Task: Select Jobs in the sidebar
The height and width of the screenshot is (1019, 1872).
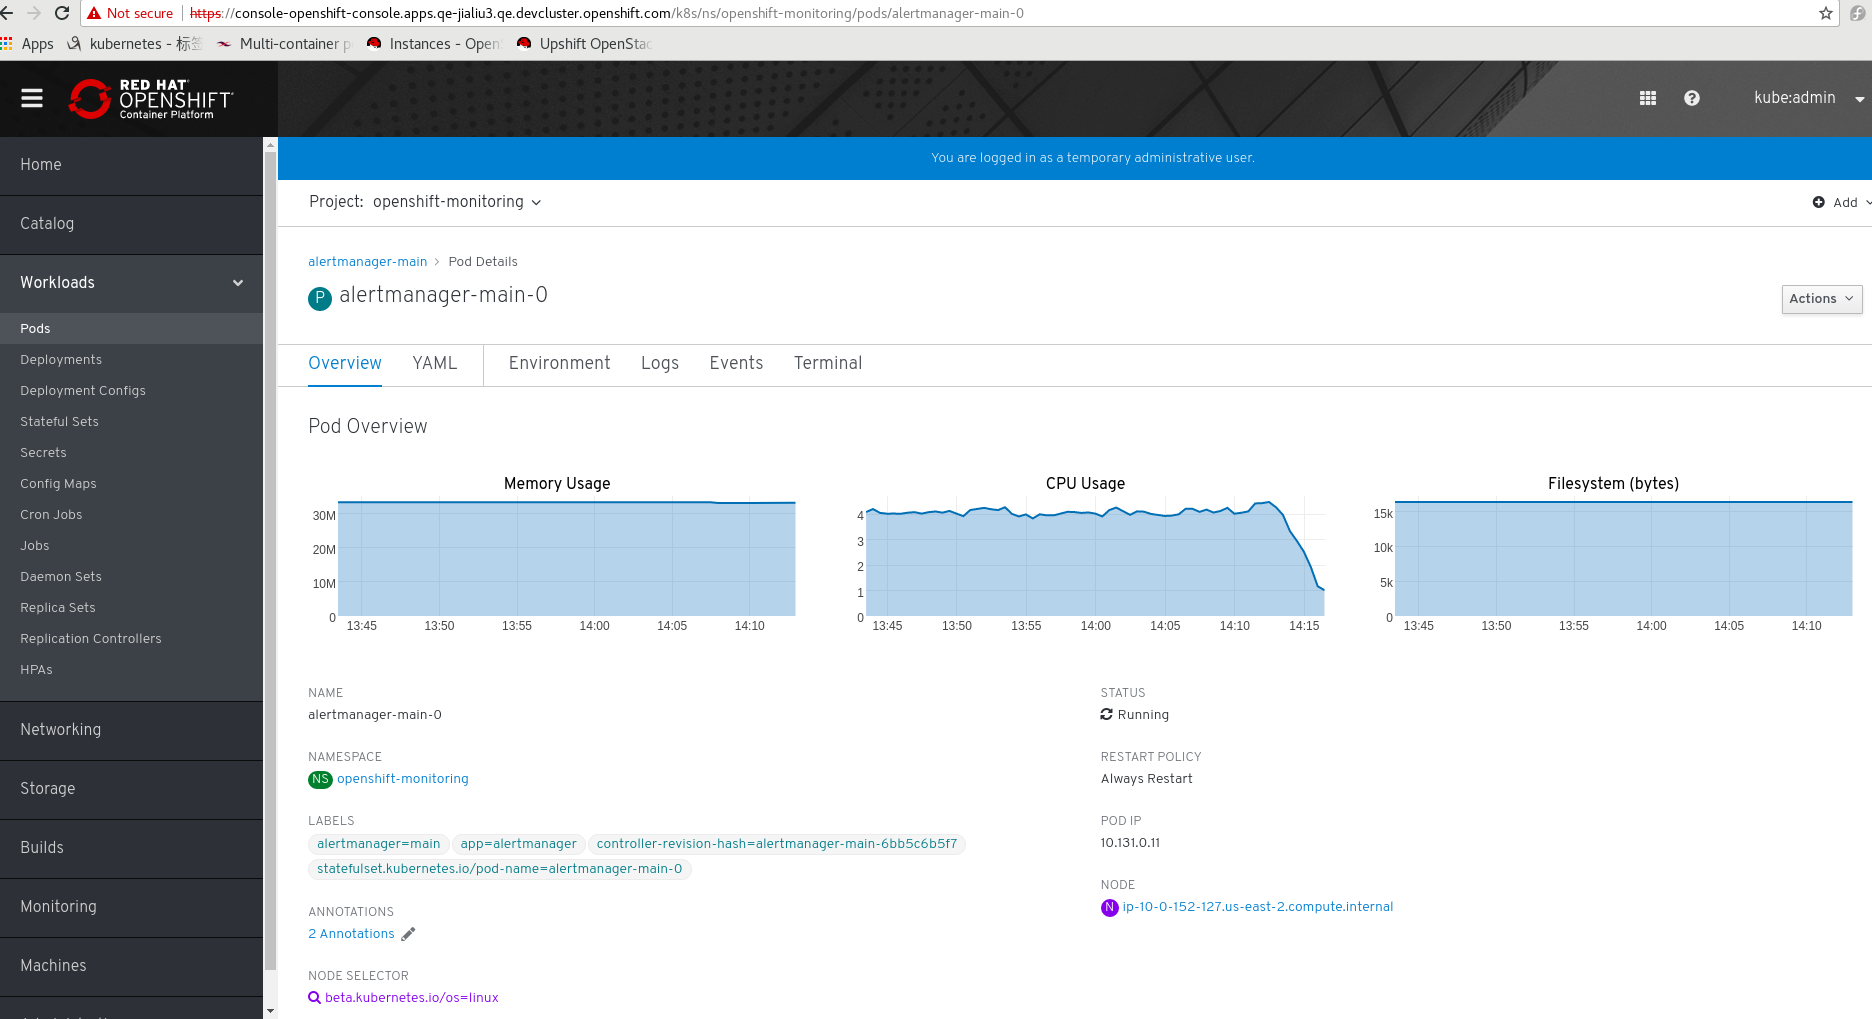Action: pos(131,545)
